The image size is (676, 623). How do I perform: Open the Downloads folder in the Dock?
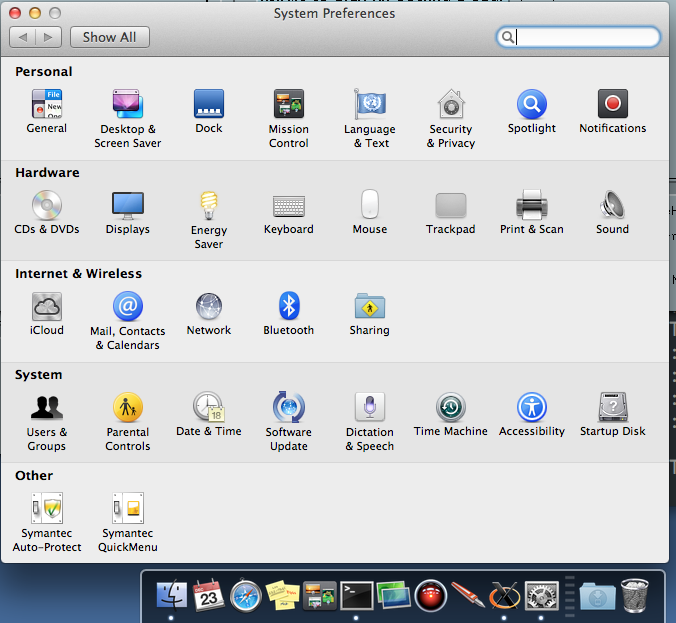[598, 595]
